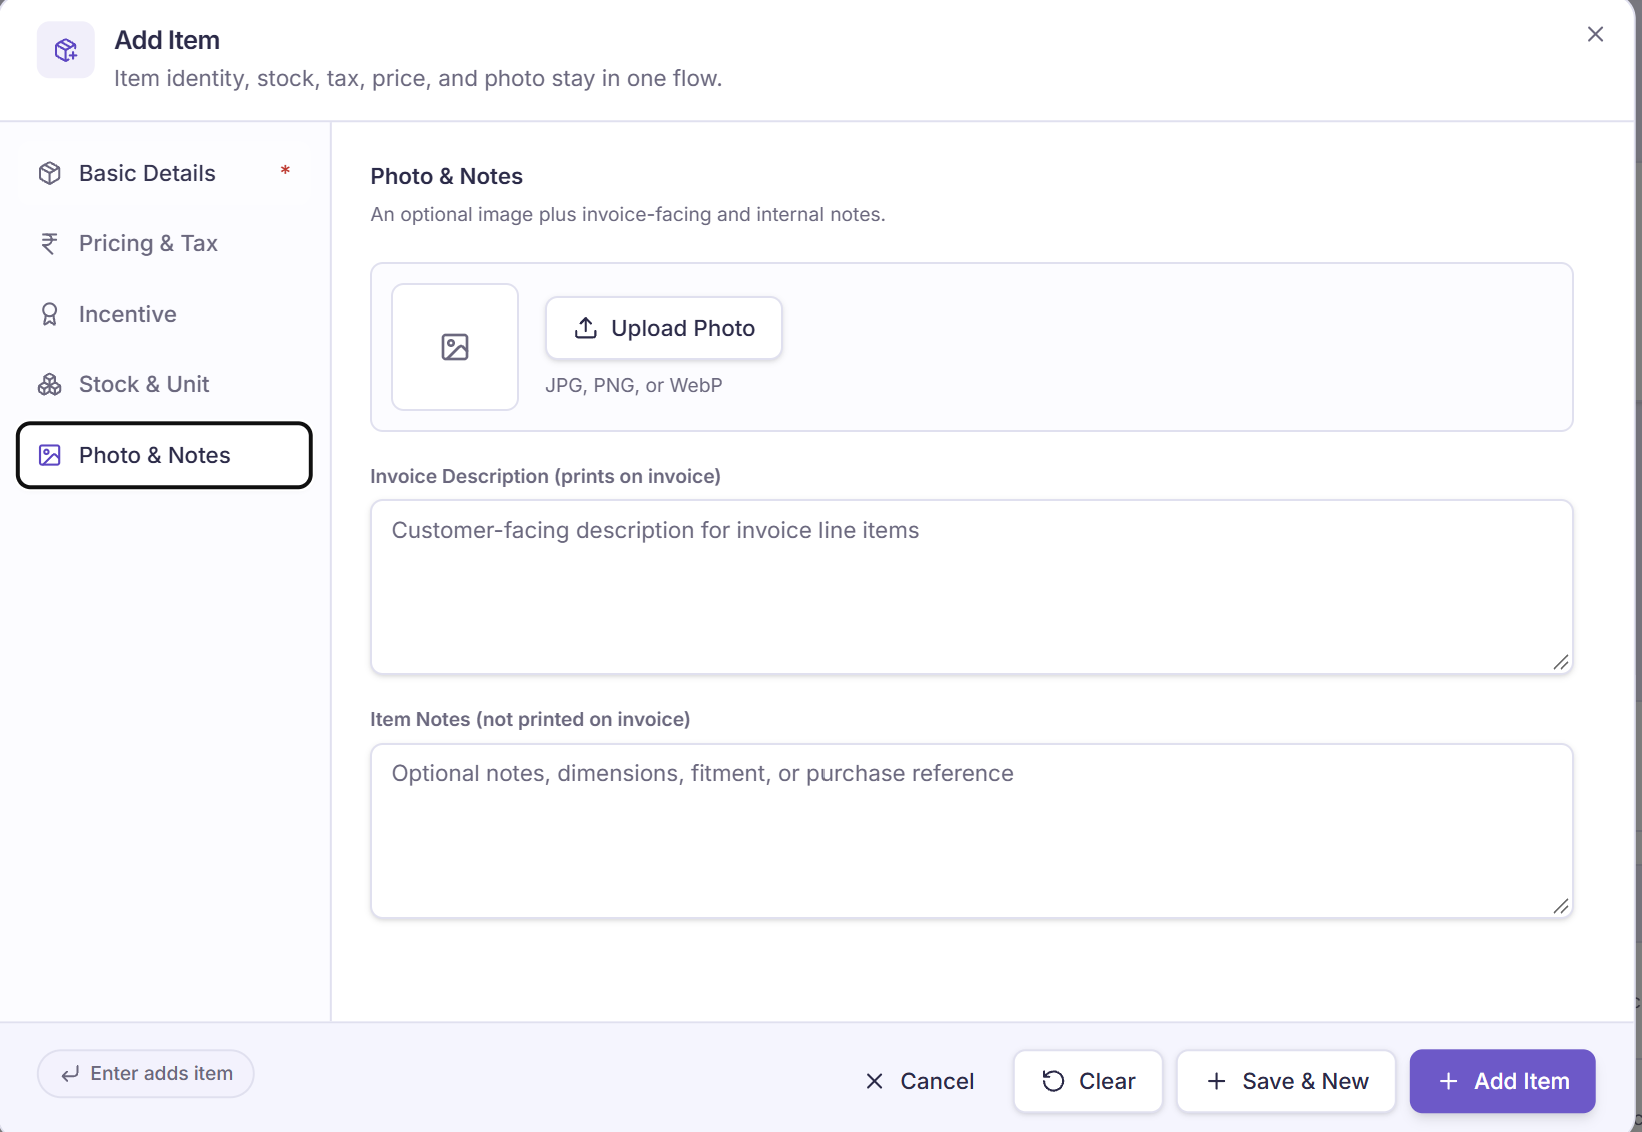Image resolution: width=1642 pixels, height=1132 pixels.
Task: Click the Invoice Description resize handle
Action: pyautogui.click(x=1561, y=662)
